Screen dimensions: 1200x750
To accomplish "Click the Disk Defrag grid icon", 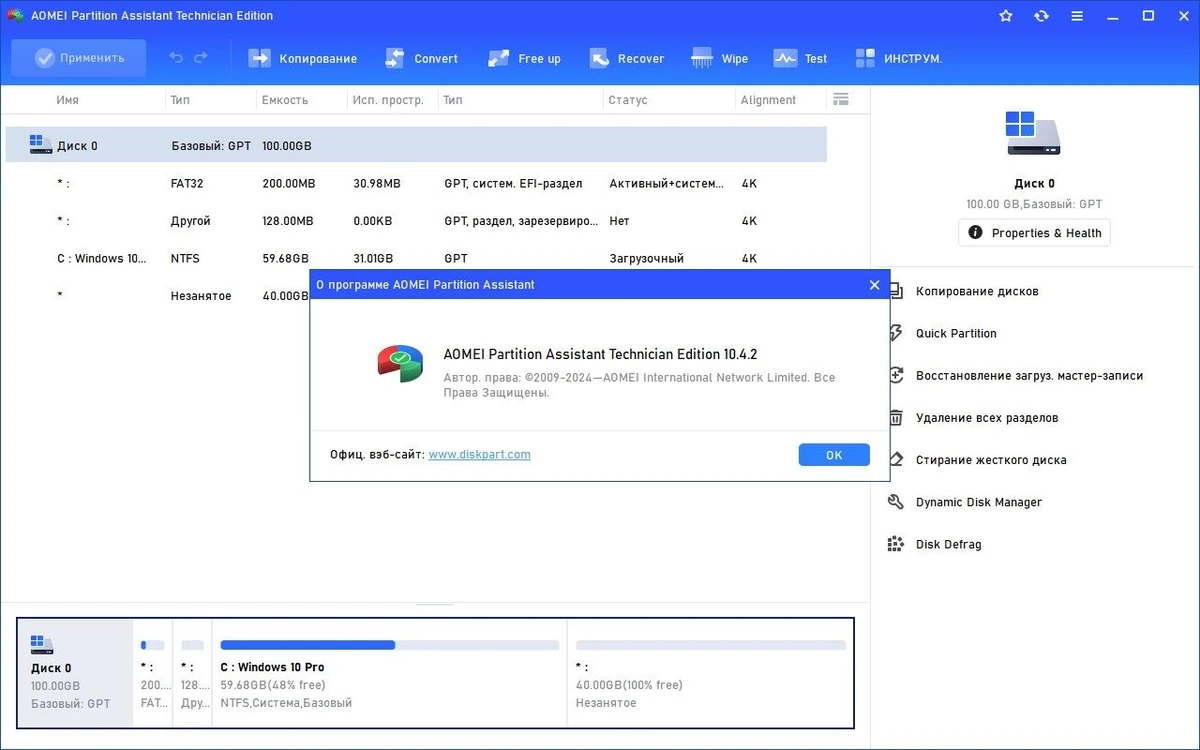I will point(896,544).
